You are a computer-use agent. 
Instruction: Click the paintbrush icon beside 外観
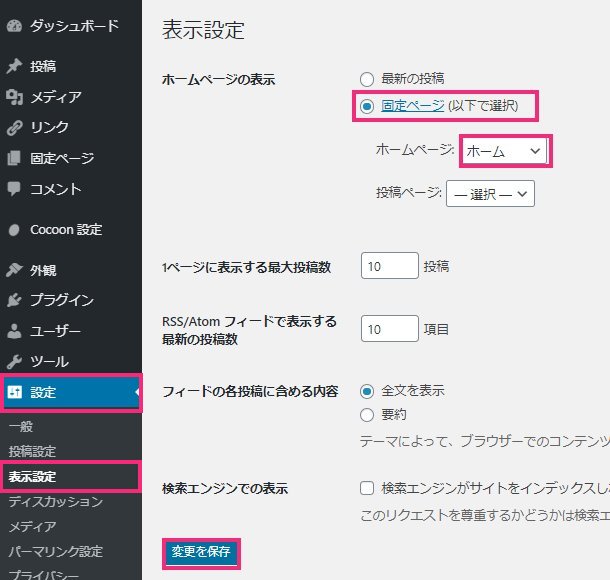pos(14,270)
